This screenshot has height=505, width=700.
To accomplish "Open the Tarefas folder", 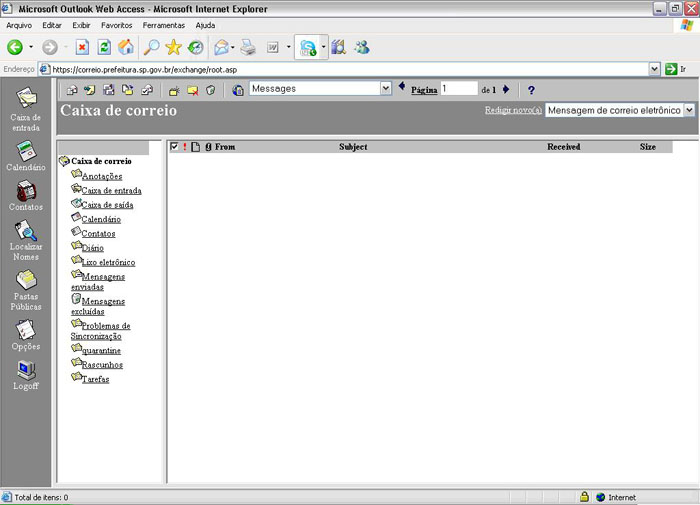I will tap(96, 379).
